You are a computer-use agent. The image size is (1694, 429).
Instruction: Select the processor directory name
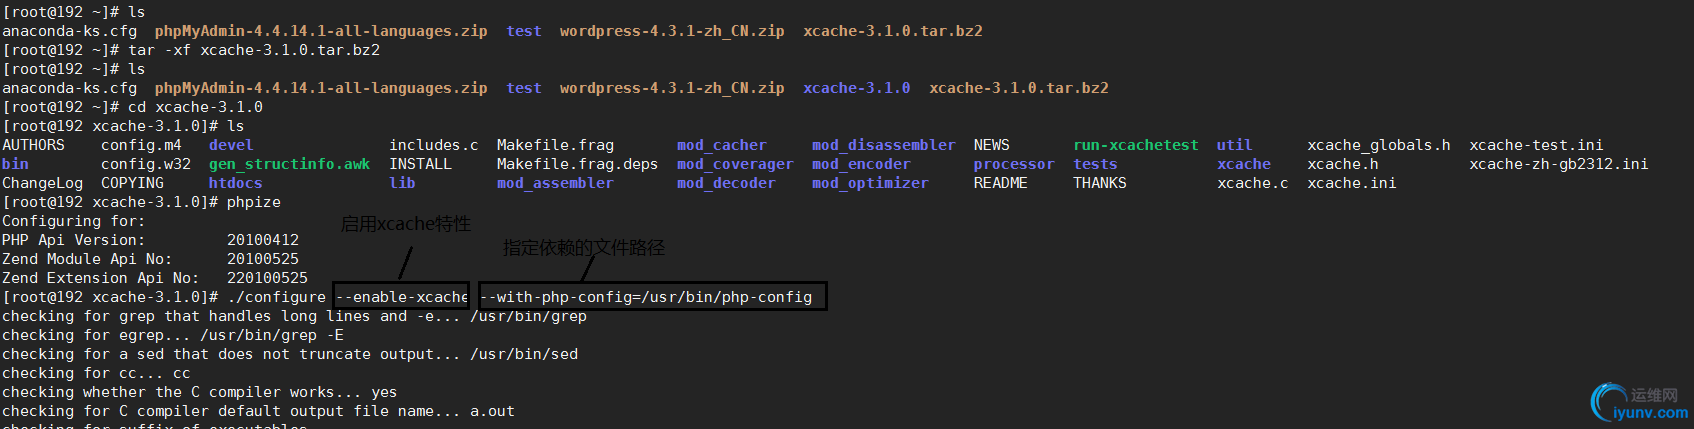coord(1013,164)
